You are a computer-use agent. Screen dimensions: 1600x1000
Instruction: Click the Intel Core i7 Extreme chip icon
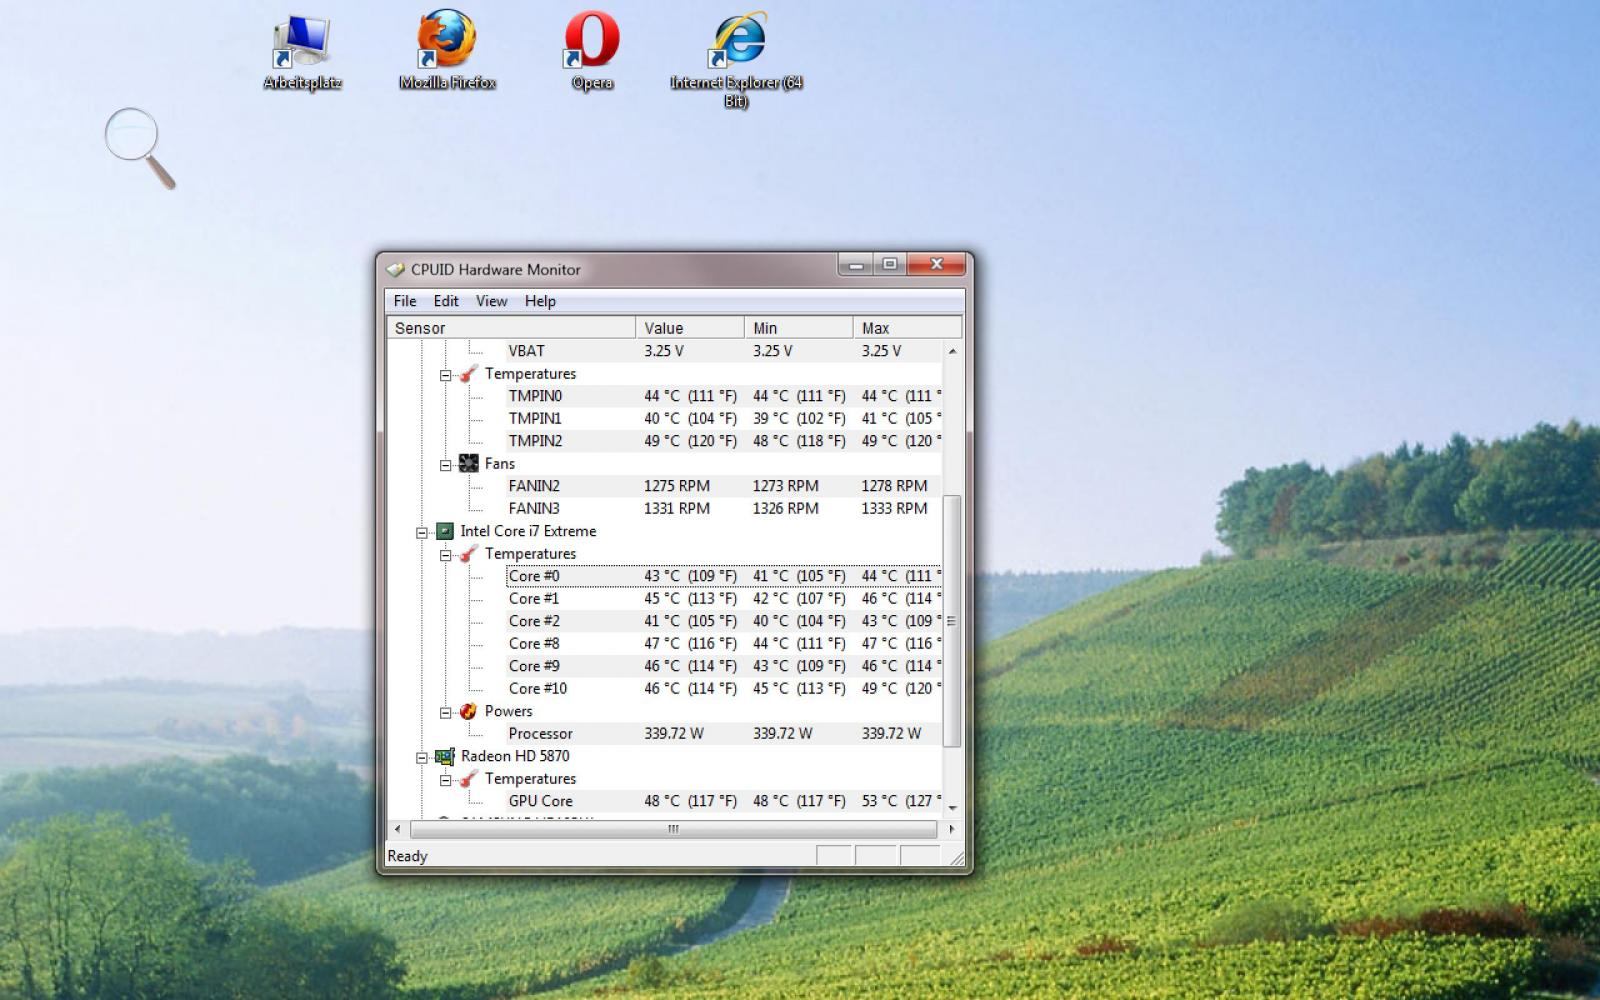(x=445, y=531)
